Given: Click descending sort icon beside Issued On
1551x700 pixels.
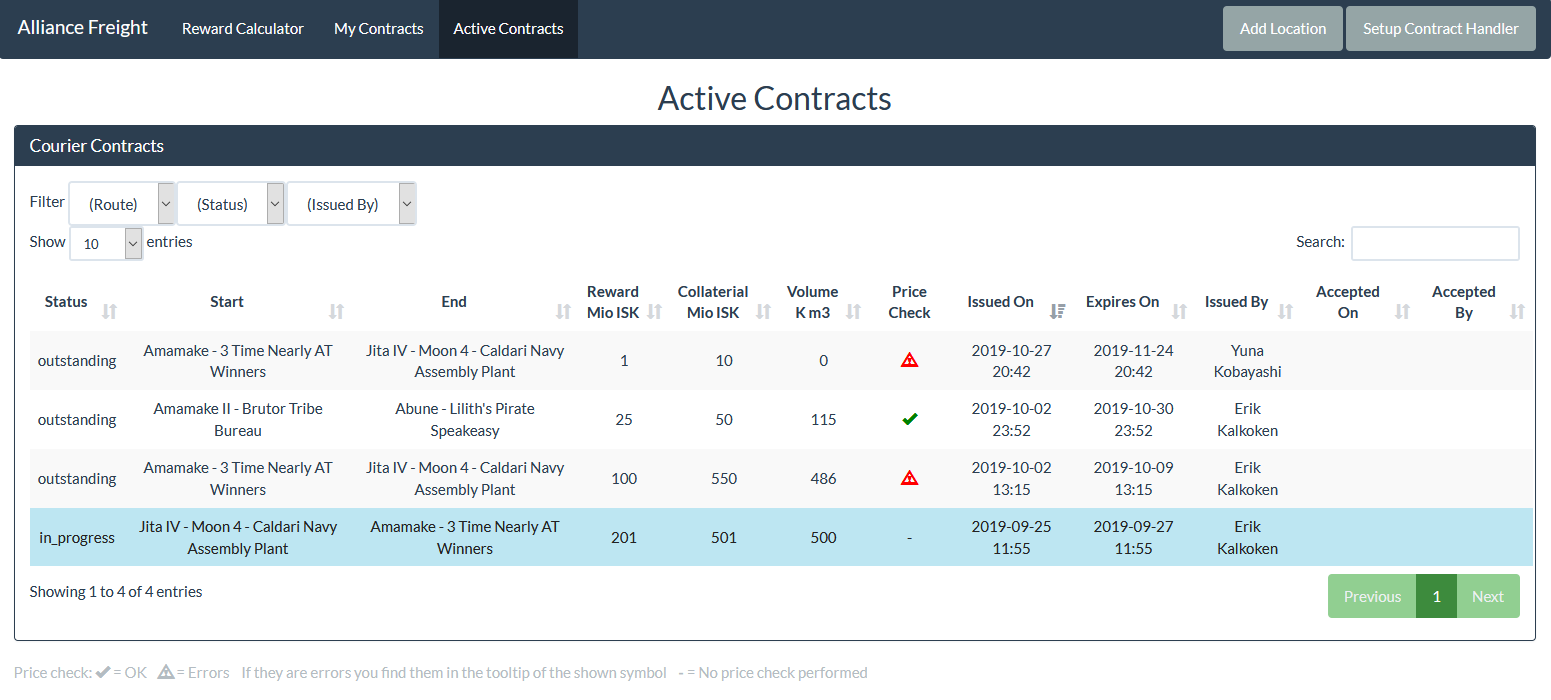Looking at the screenshot, I should (1058, 312).
